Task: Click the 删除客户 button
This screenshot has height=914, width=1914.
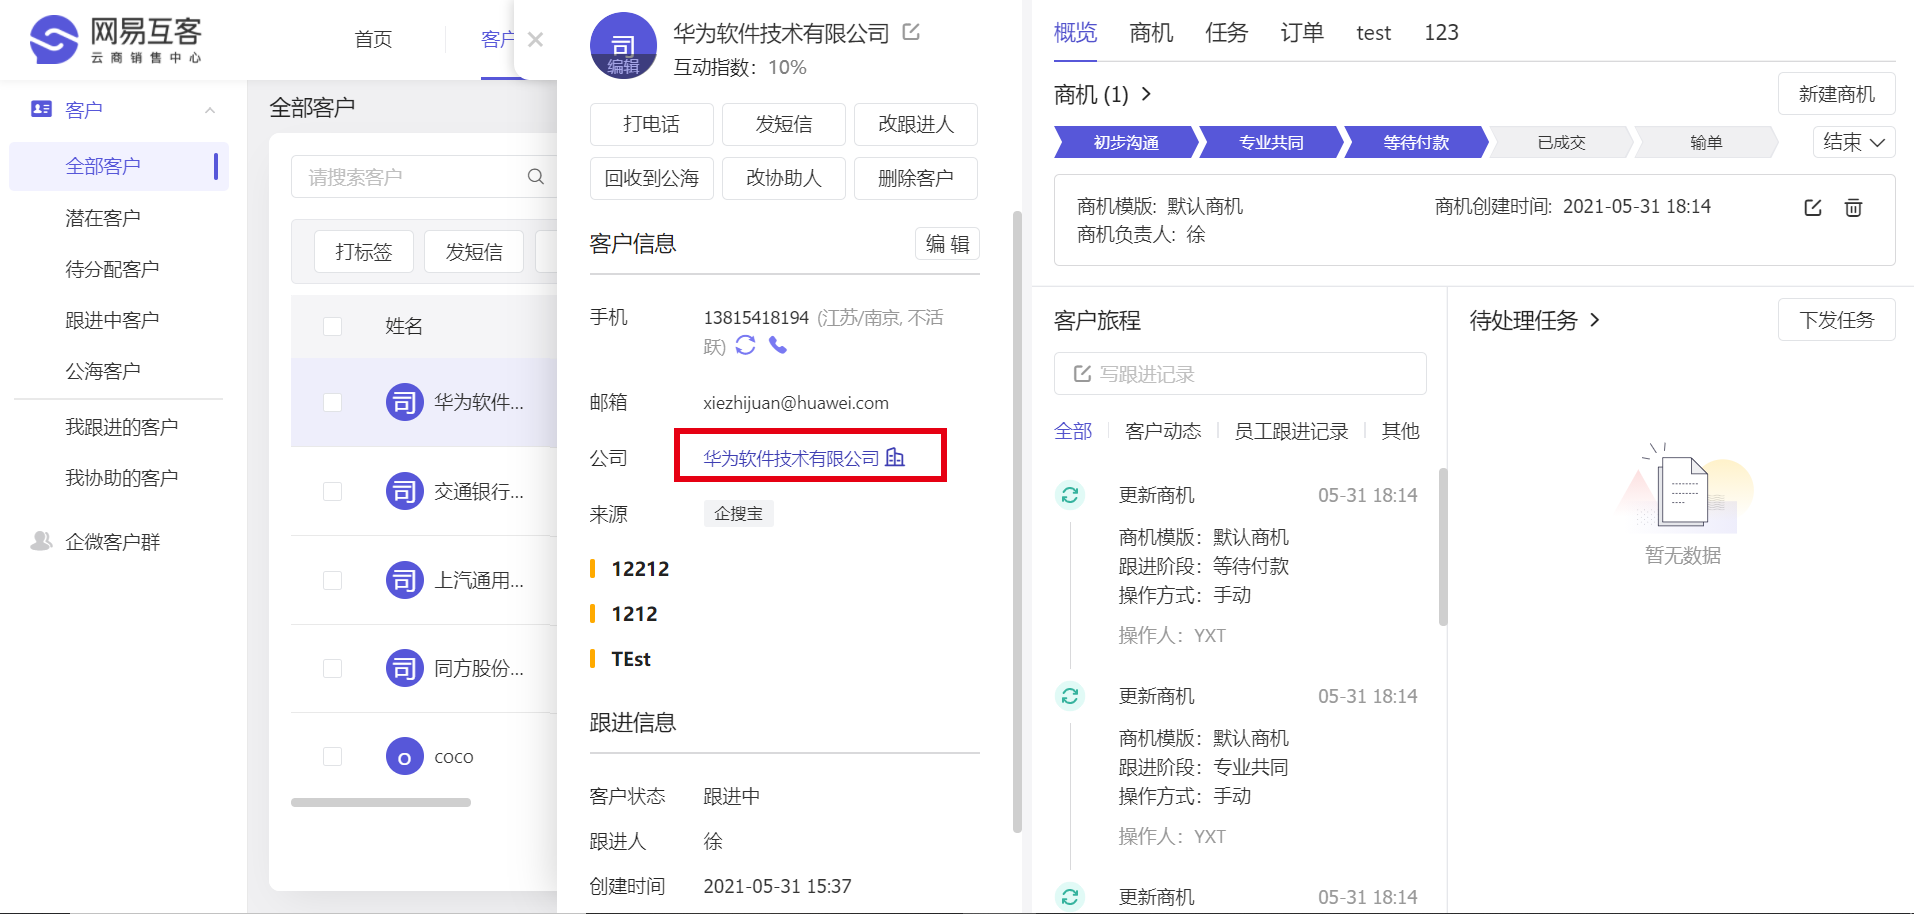Action: point(916,178)
